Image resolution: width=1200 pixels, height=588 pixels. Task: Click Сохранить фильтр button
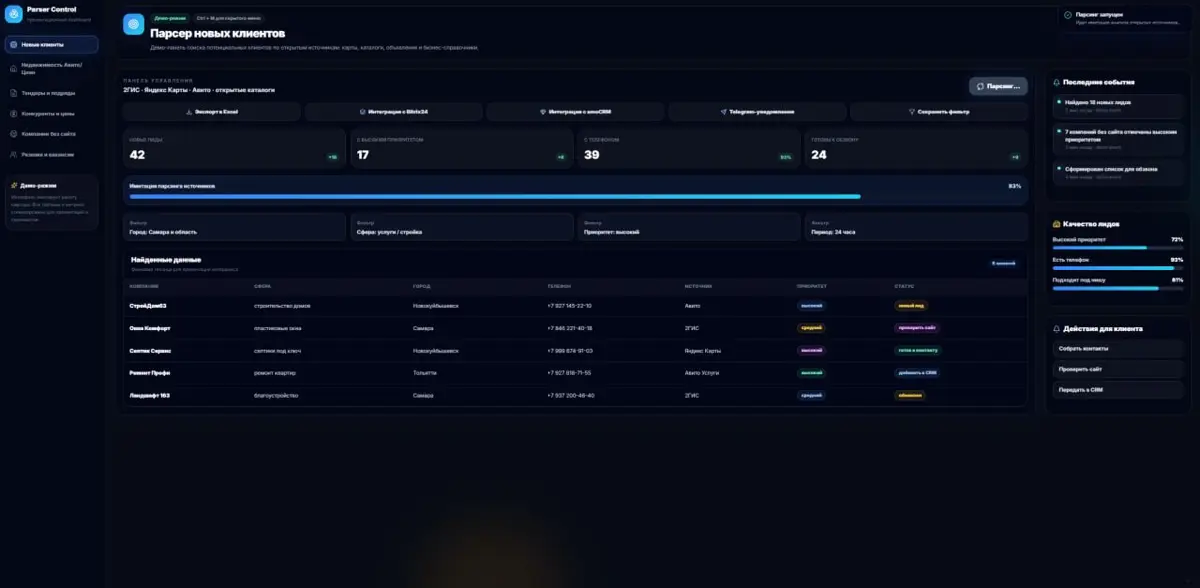(x=938, y=112)
